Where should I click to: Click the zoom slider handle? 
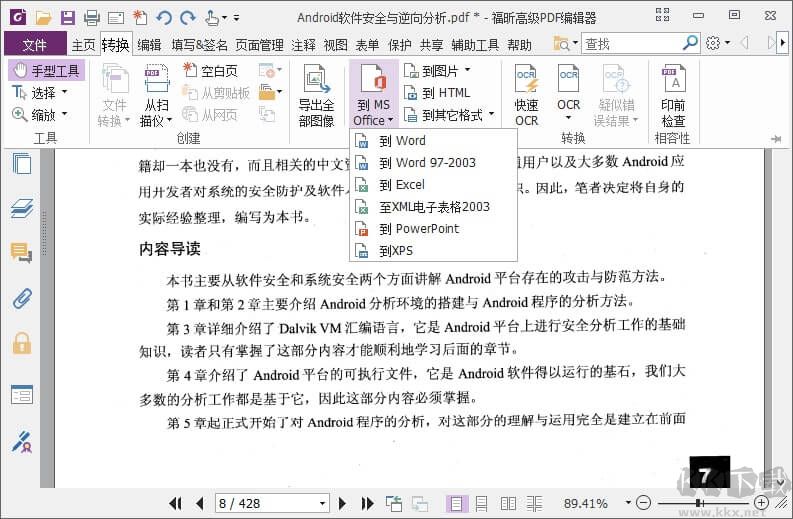(x=698, y=503)
